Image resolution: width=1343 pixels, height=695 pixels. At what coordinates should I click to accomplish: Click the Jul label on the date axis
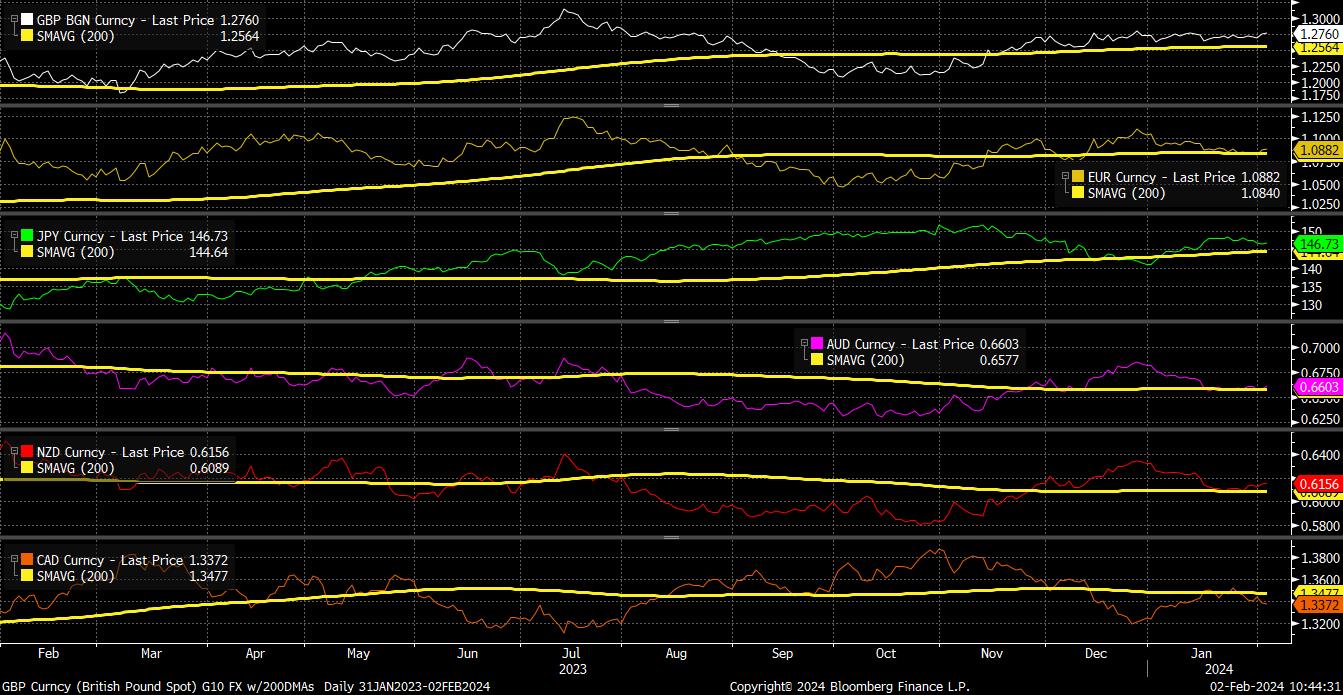tap(571, 653)
